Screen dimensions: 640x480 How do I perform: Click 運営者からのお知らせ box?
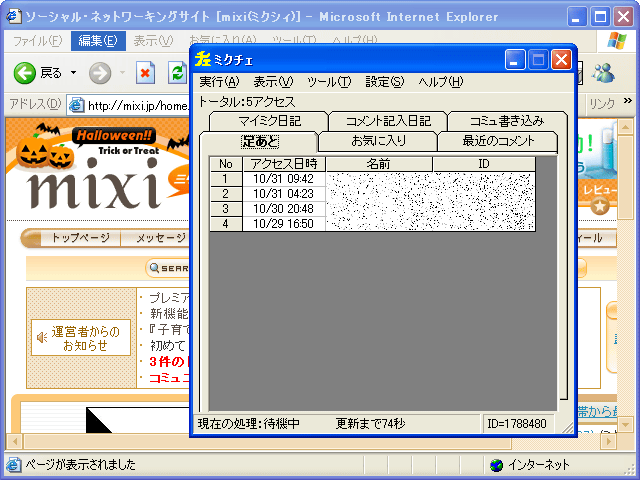click(81, 338)
